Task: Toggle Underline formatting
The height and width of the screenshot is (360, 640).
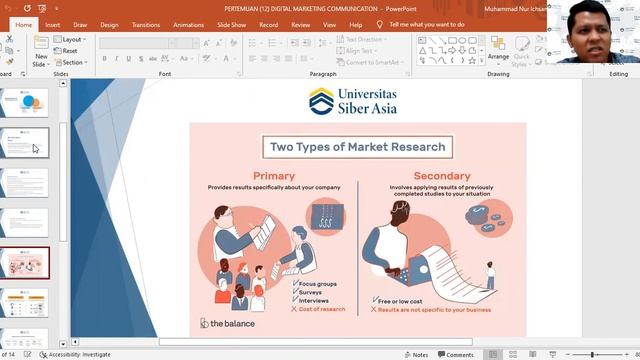Action: [x=129, y=59]
